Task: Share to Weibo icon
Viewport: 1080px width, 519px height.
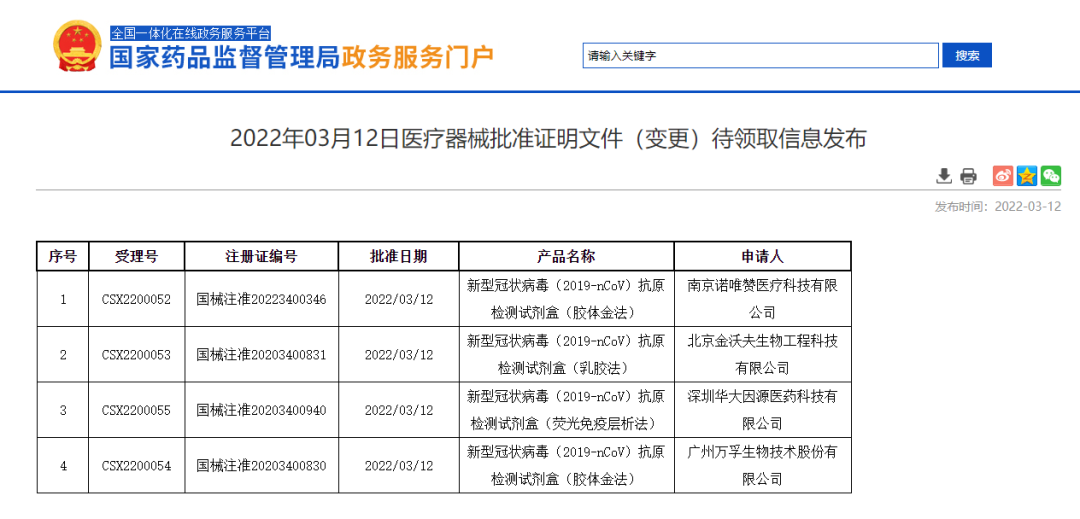Action: pyautogui.click(x=1003, y=176)
